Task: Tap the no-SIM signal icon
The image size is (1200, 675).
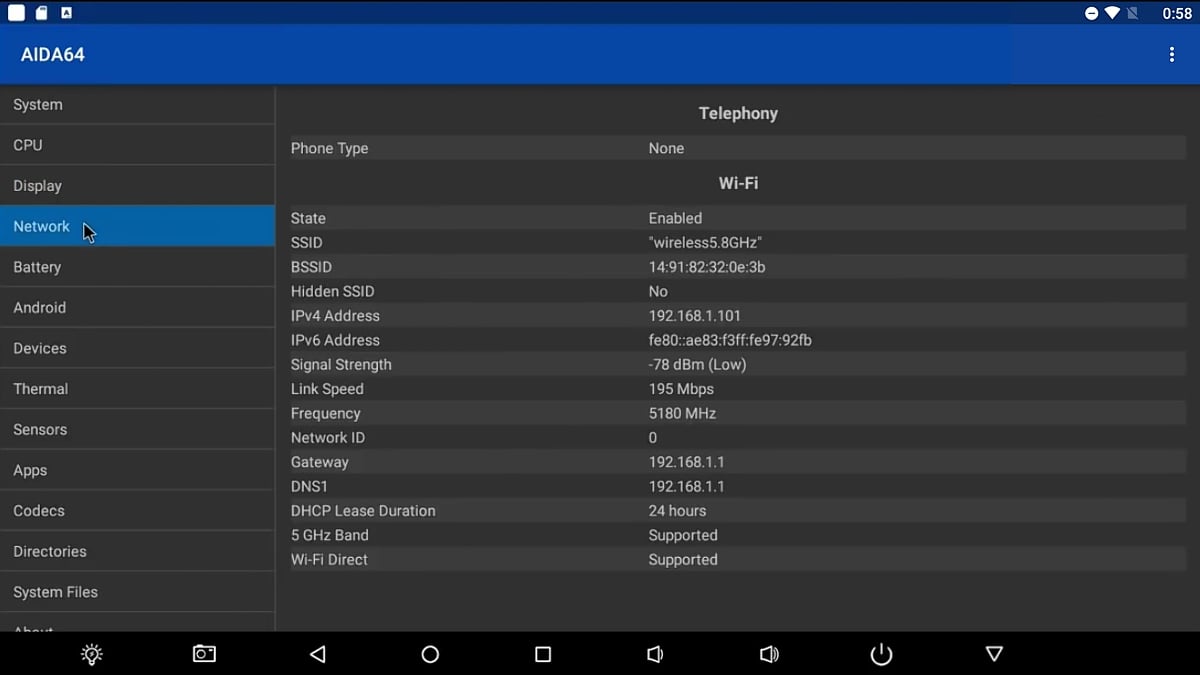Action: pyautogui.click(x=1133, y=13)
